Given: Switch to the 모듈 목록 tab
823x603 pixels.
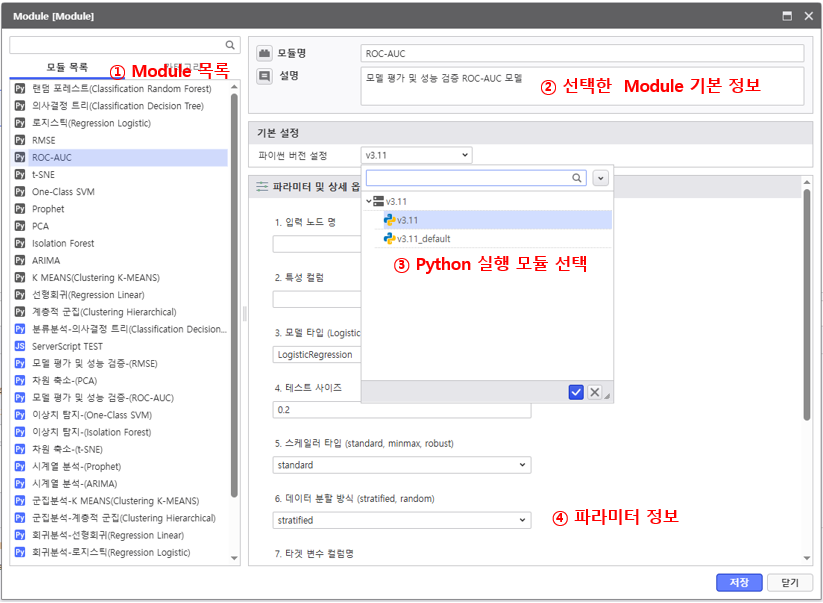Looking at the screenshot, I should pos(67,67).
